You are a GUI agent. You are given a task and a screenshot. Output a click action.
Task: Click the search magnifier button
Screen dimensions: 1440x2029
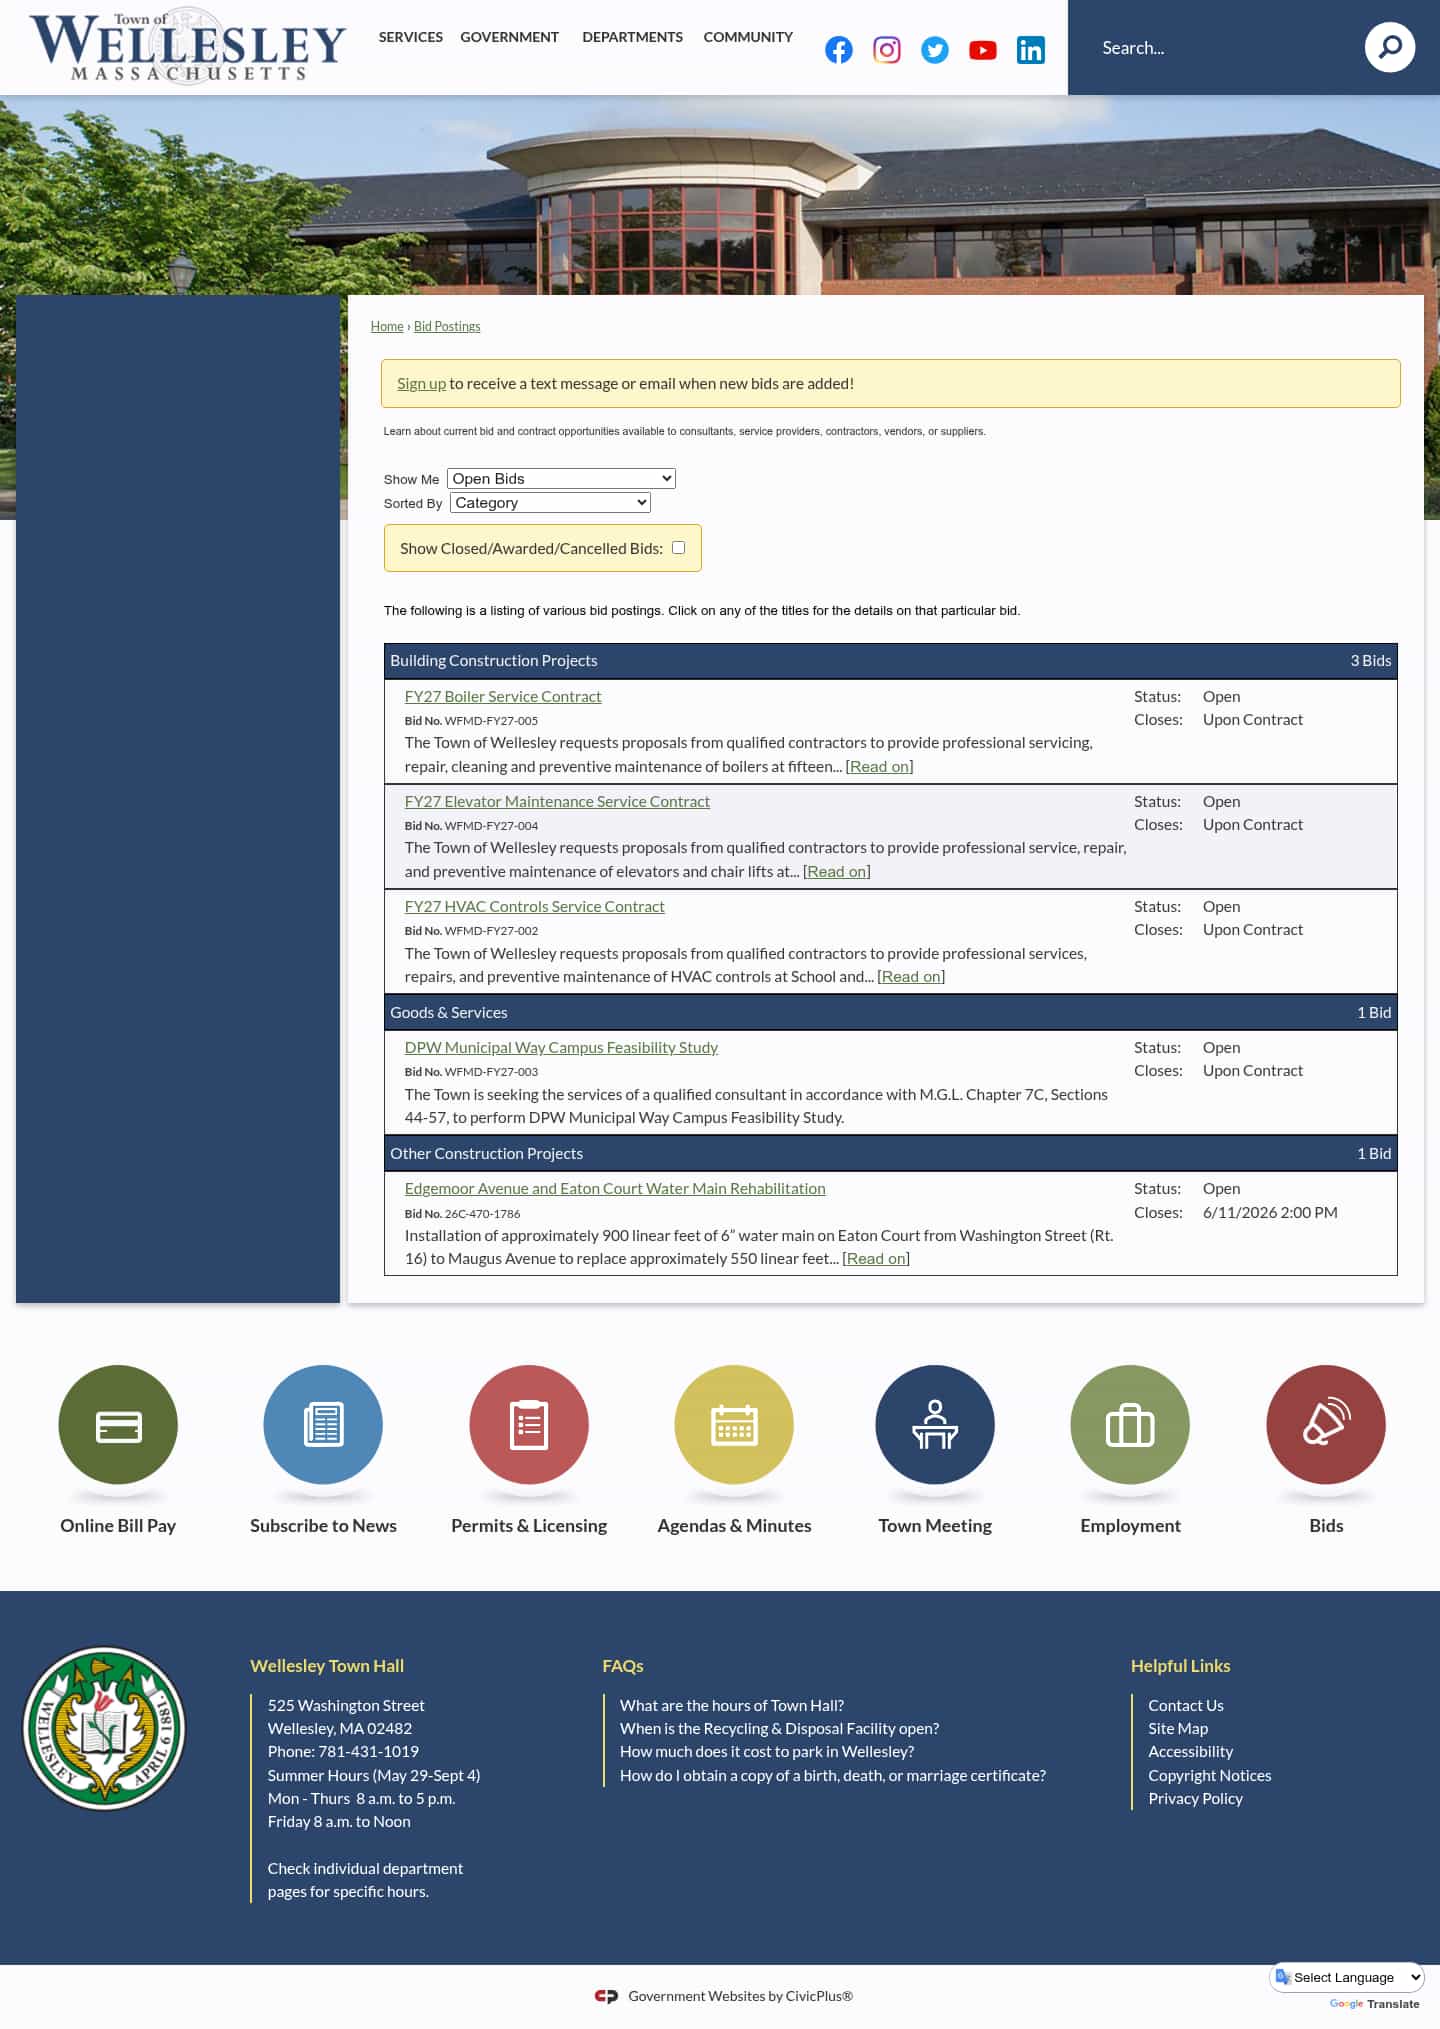1389,47
